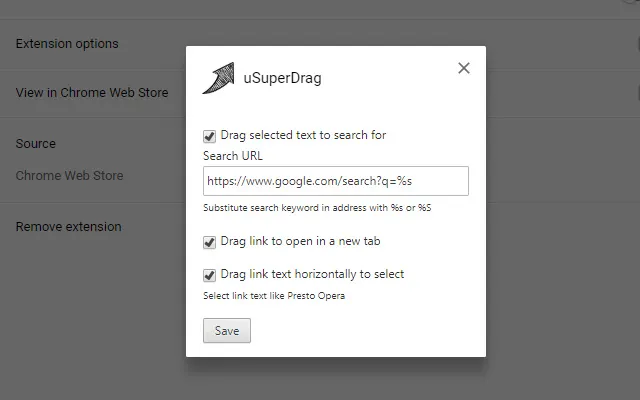Open View in Chrome Web Store
This screenshot has width=640, height=400.
click(92, 93)
